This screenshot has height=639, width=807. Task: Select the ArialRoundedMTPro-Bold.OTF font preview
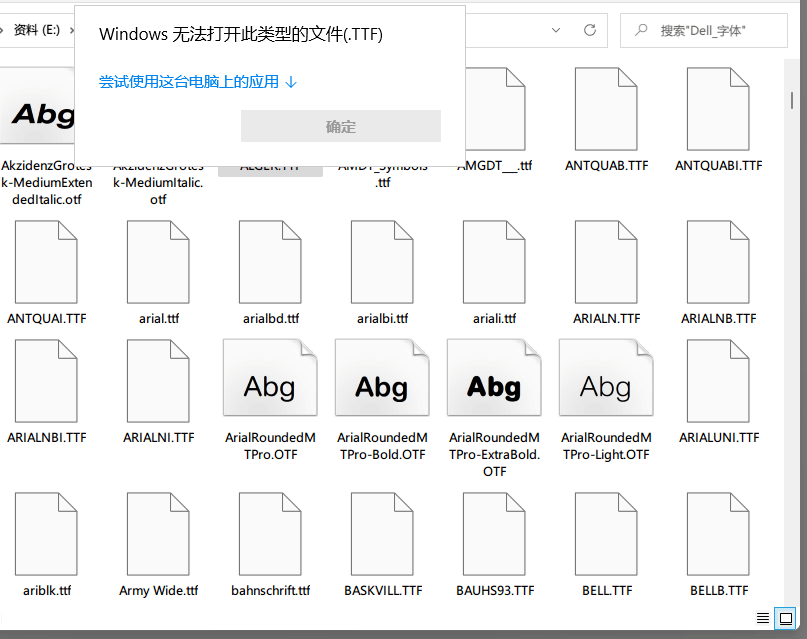pos(382,378)
